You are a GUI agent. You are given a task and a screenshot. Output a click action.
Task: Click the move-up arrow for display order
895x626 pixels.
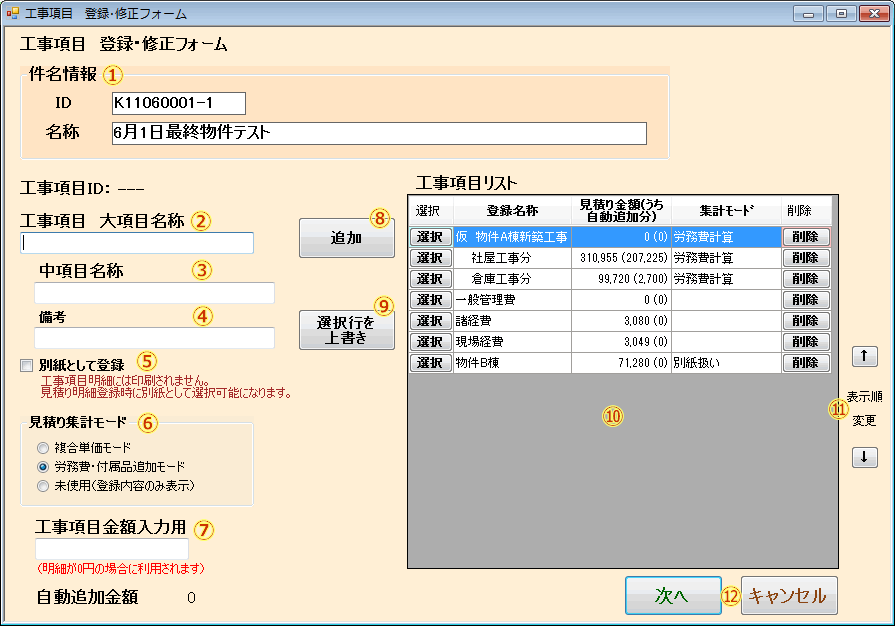[x=865, y=356]
